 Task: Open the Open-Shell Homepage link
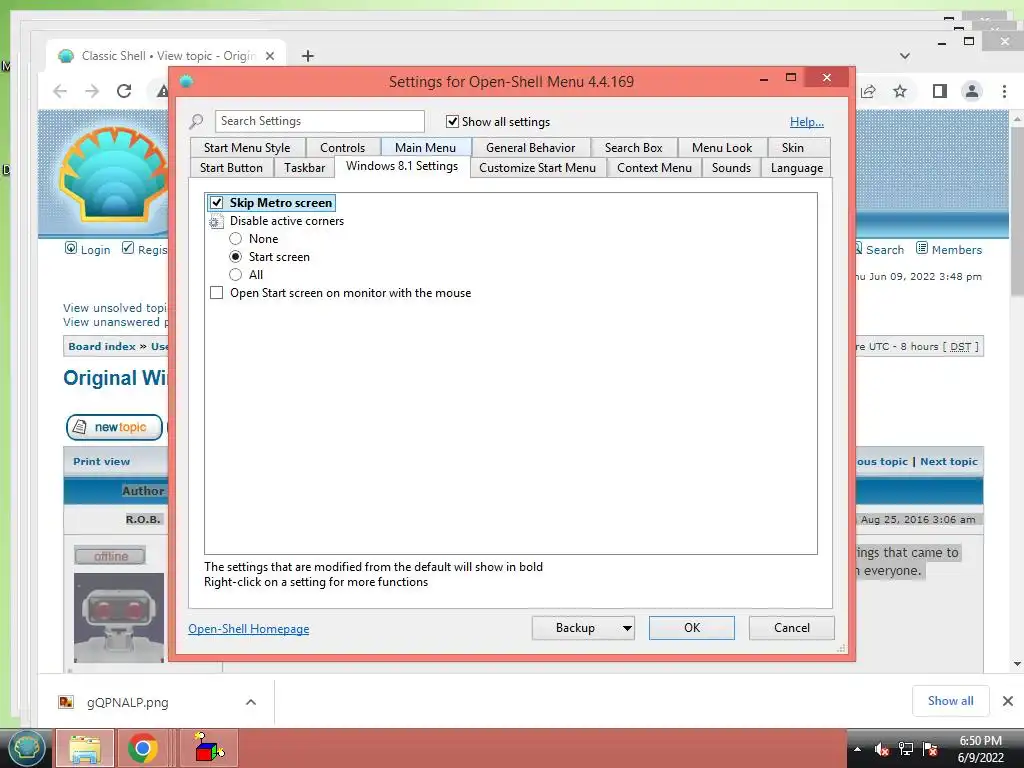(249, 629)
